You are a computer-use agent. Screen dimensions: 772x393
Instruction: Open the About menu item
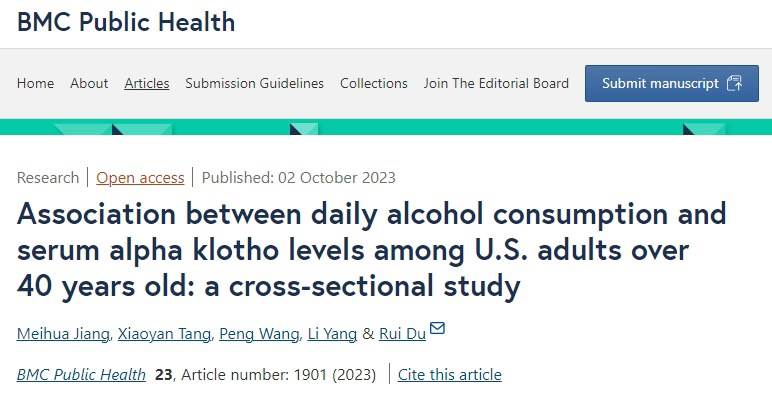(89, 83)
